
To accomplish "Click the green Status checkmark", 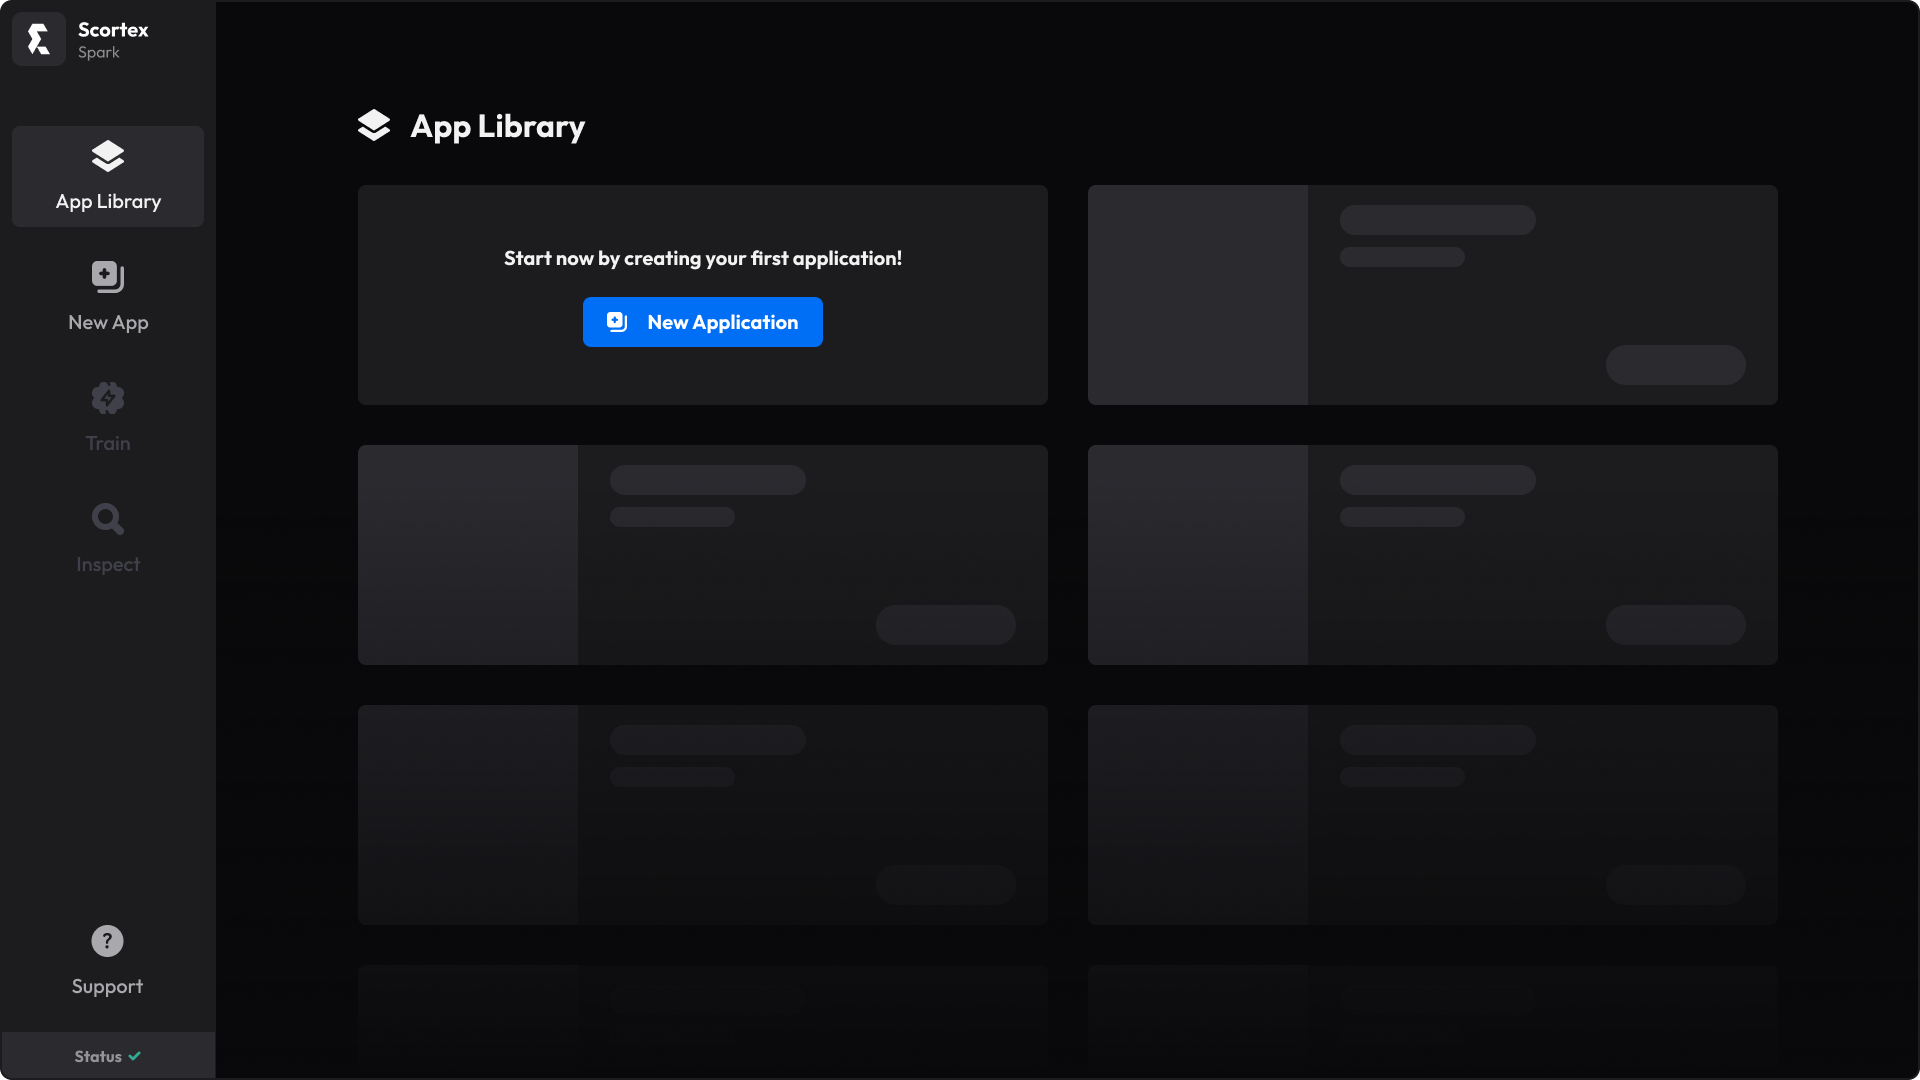I will point(135,1056).
